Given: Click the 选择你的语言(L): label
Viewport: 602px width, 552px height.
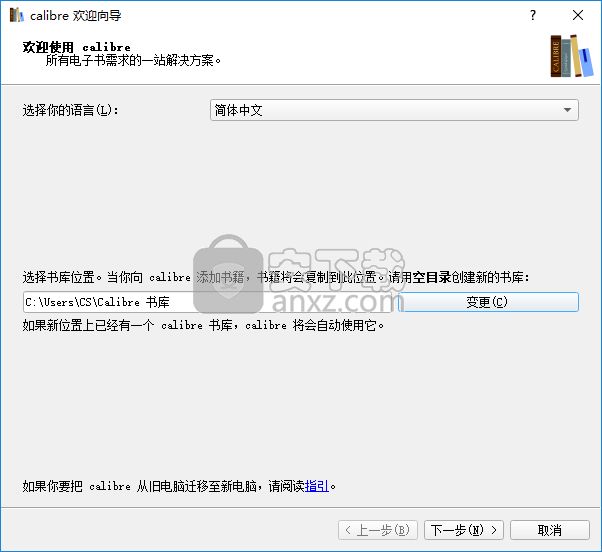Looking at the screenshot, I should [x=71, y=111].
